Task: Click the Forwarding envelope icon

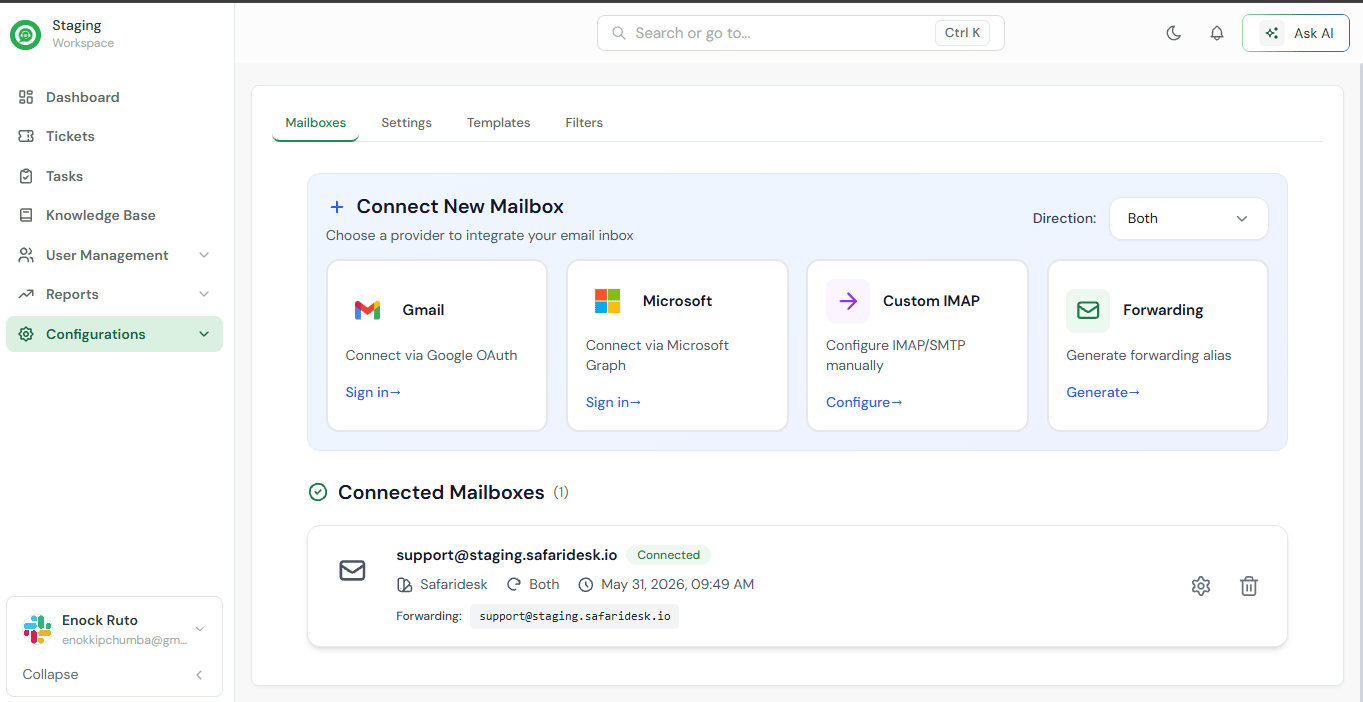Action: pos(1088,310)
